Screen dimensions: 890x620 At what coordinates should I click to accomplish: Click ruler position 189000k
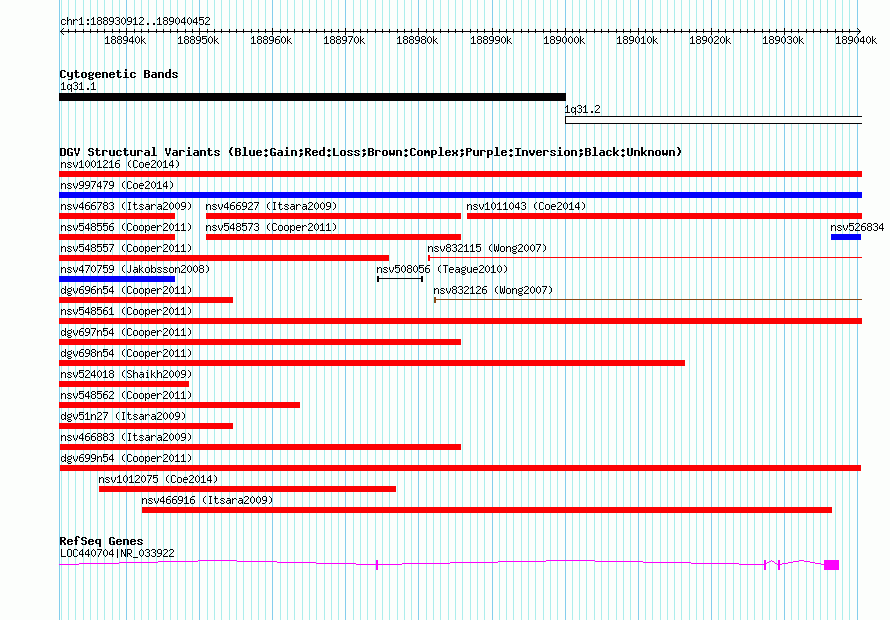[564, 40]
